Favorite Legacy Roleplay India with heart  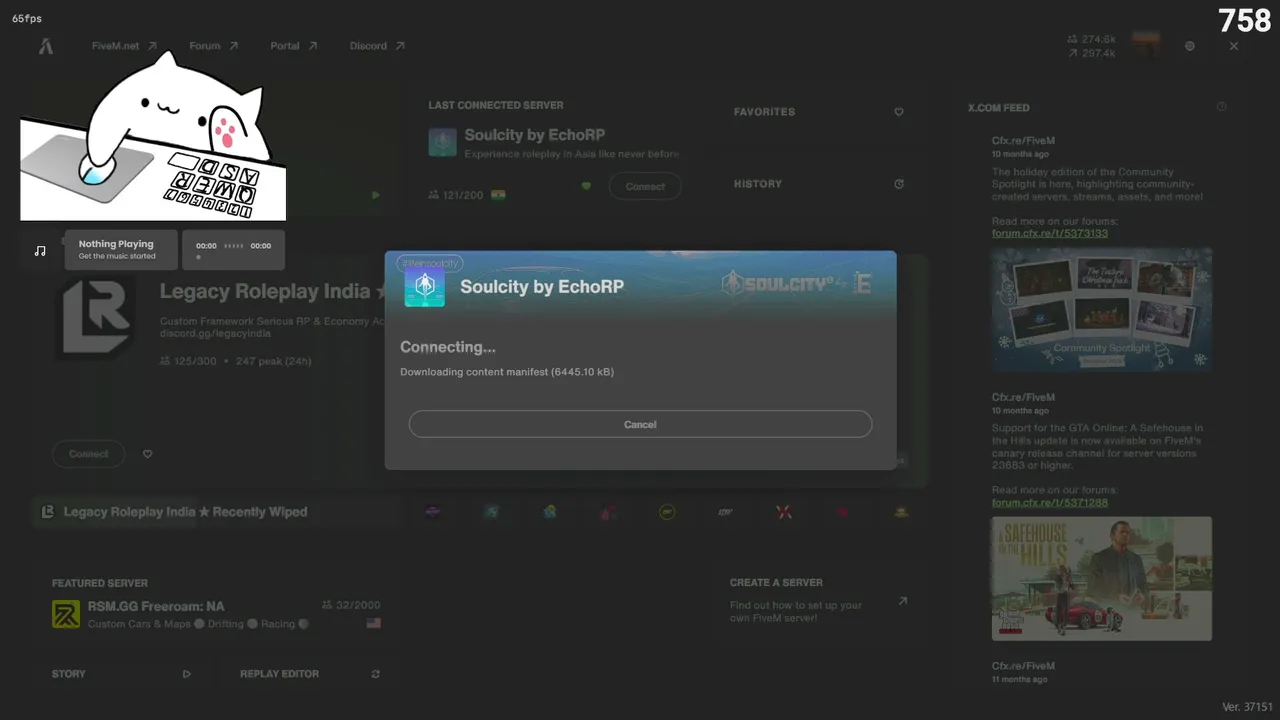(x=147, y=454)
